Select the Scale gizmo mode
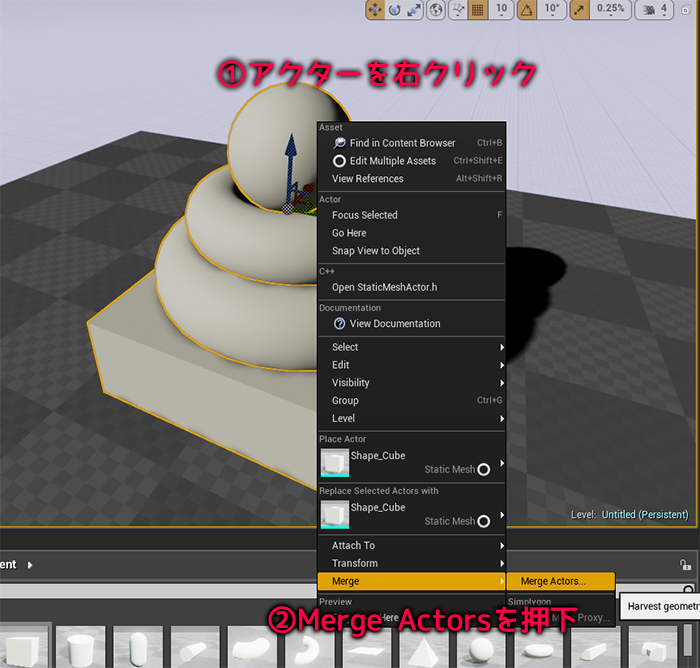The width and height of the screenshot is (700, 668). point(414,9)
